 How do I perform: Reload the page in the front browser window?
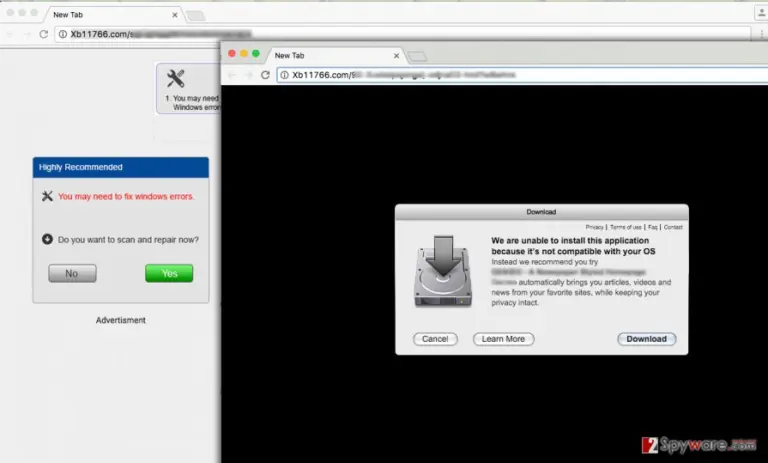coord(265,75)
